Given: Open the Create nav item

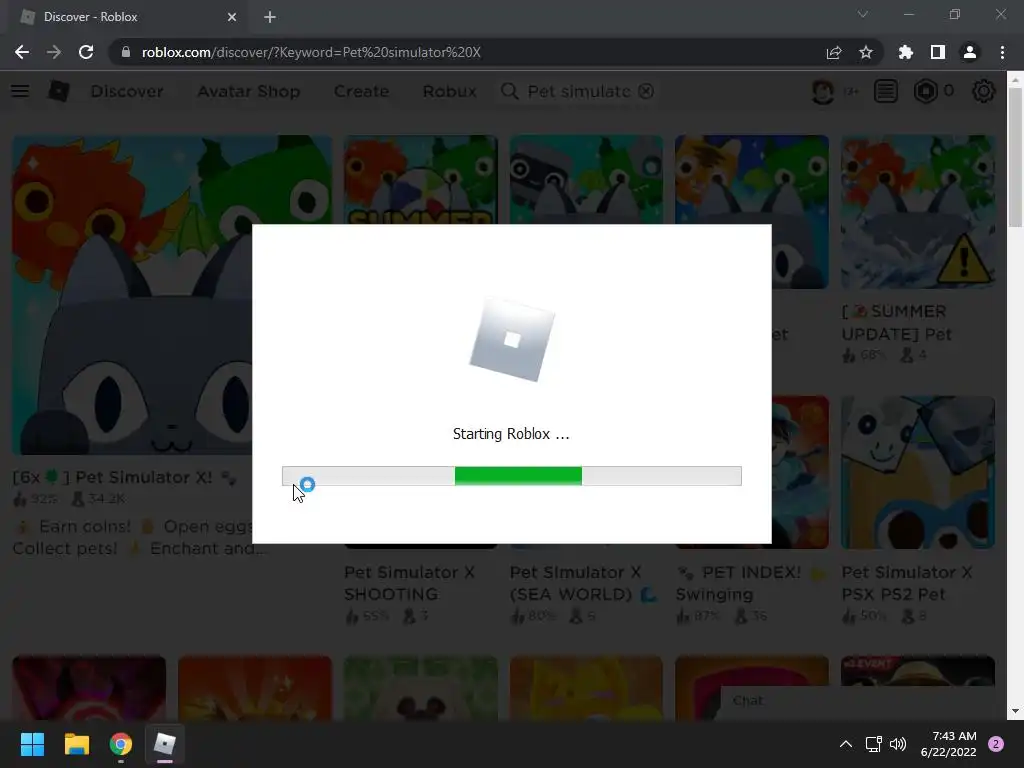Looking at the screenshot, I should 361,91.
